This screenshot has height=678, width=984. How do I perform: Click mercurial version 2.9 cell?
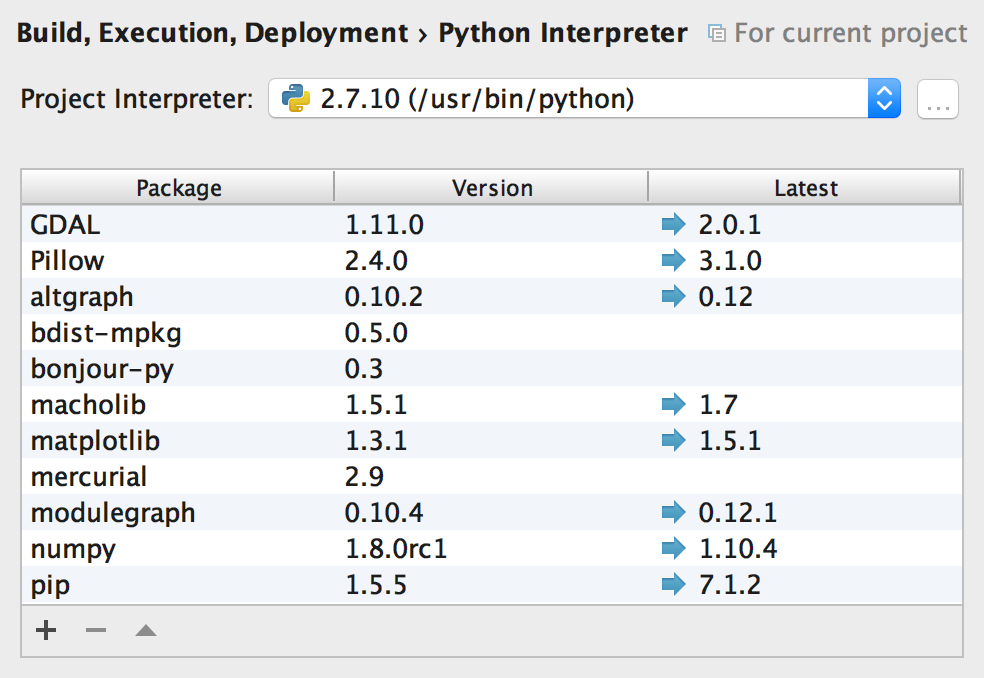tap(365, 476)
